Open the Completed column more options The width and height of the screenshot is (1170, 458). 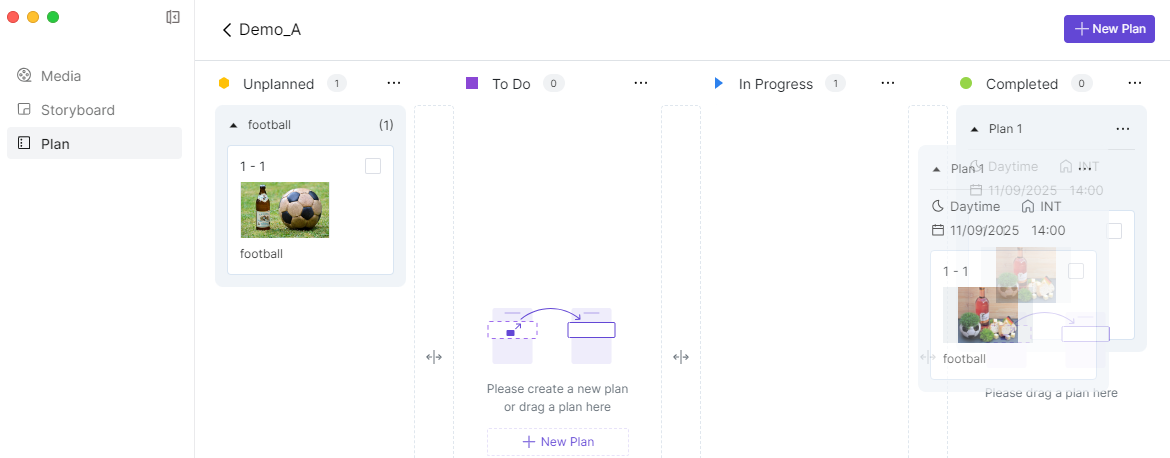pyautogui.click(x=1134, y=83)
